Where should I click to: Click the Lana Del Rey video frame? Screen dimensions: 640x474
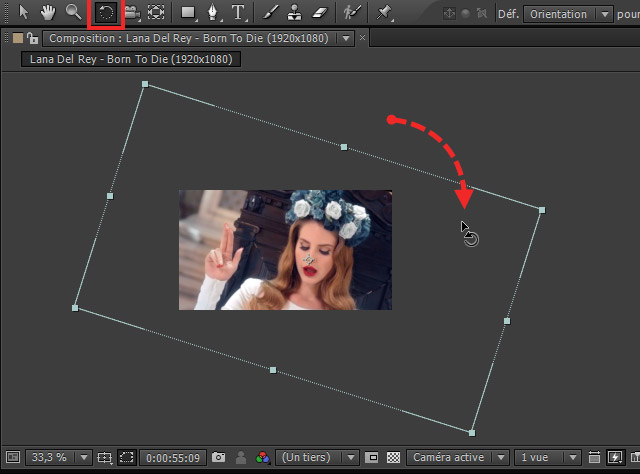coord(285,250)
